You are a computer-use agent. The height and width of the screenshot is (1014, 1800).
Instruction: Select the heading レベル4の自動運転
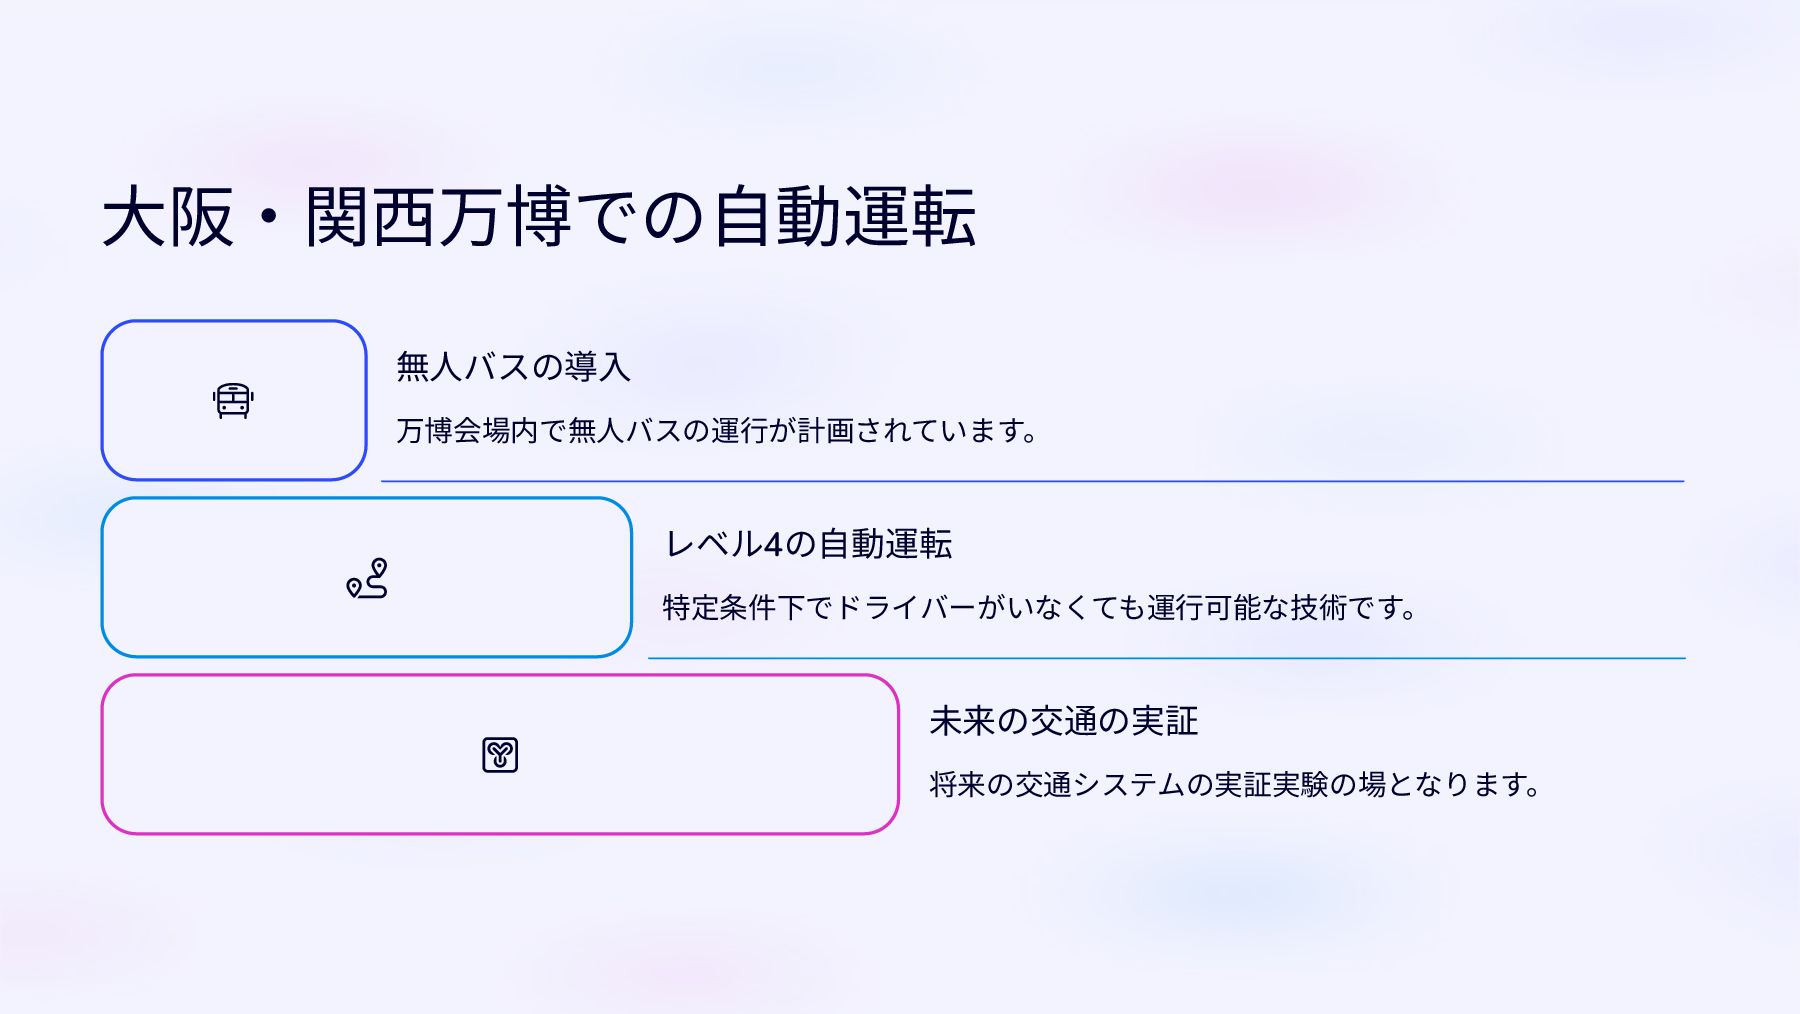pos(808,544)
